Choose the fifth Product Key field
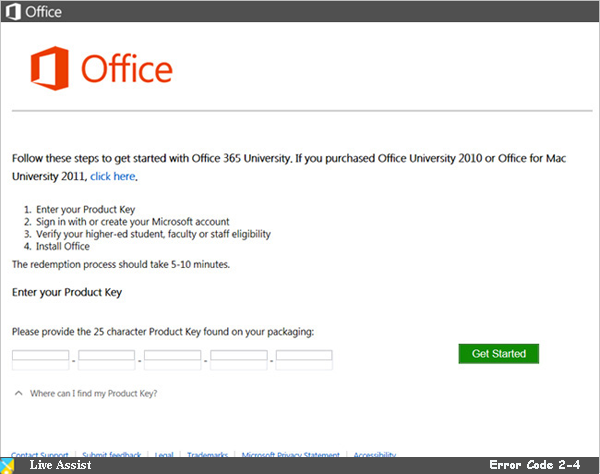600x474 pixels. pos(304,360)
